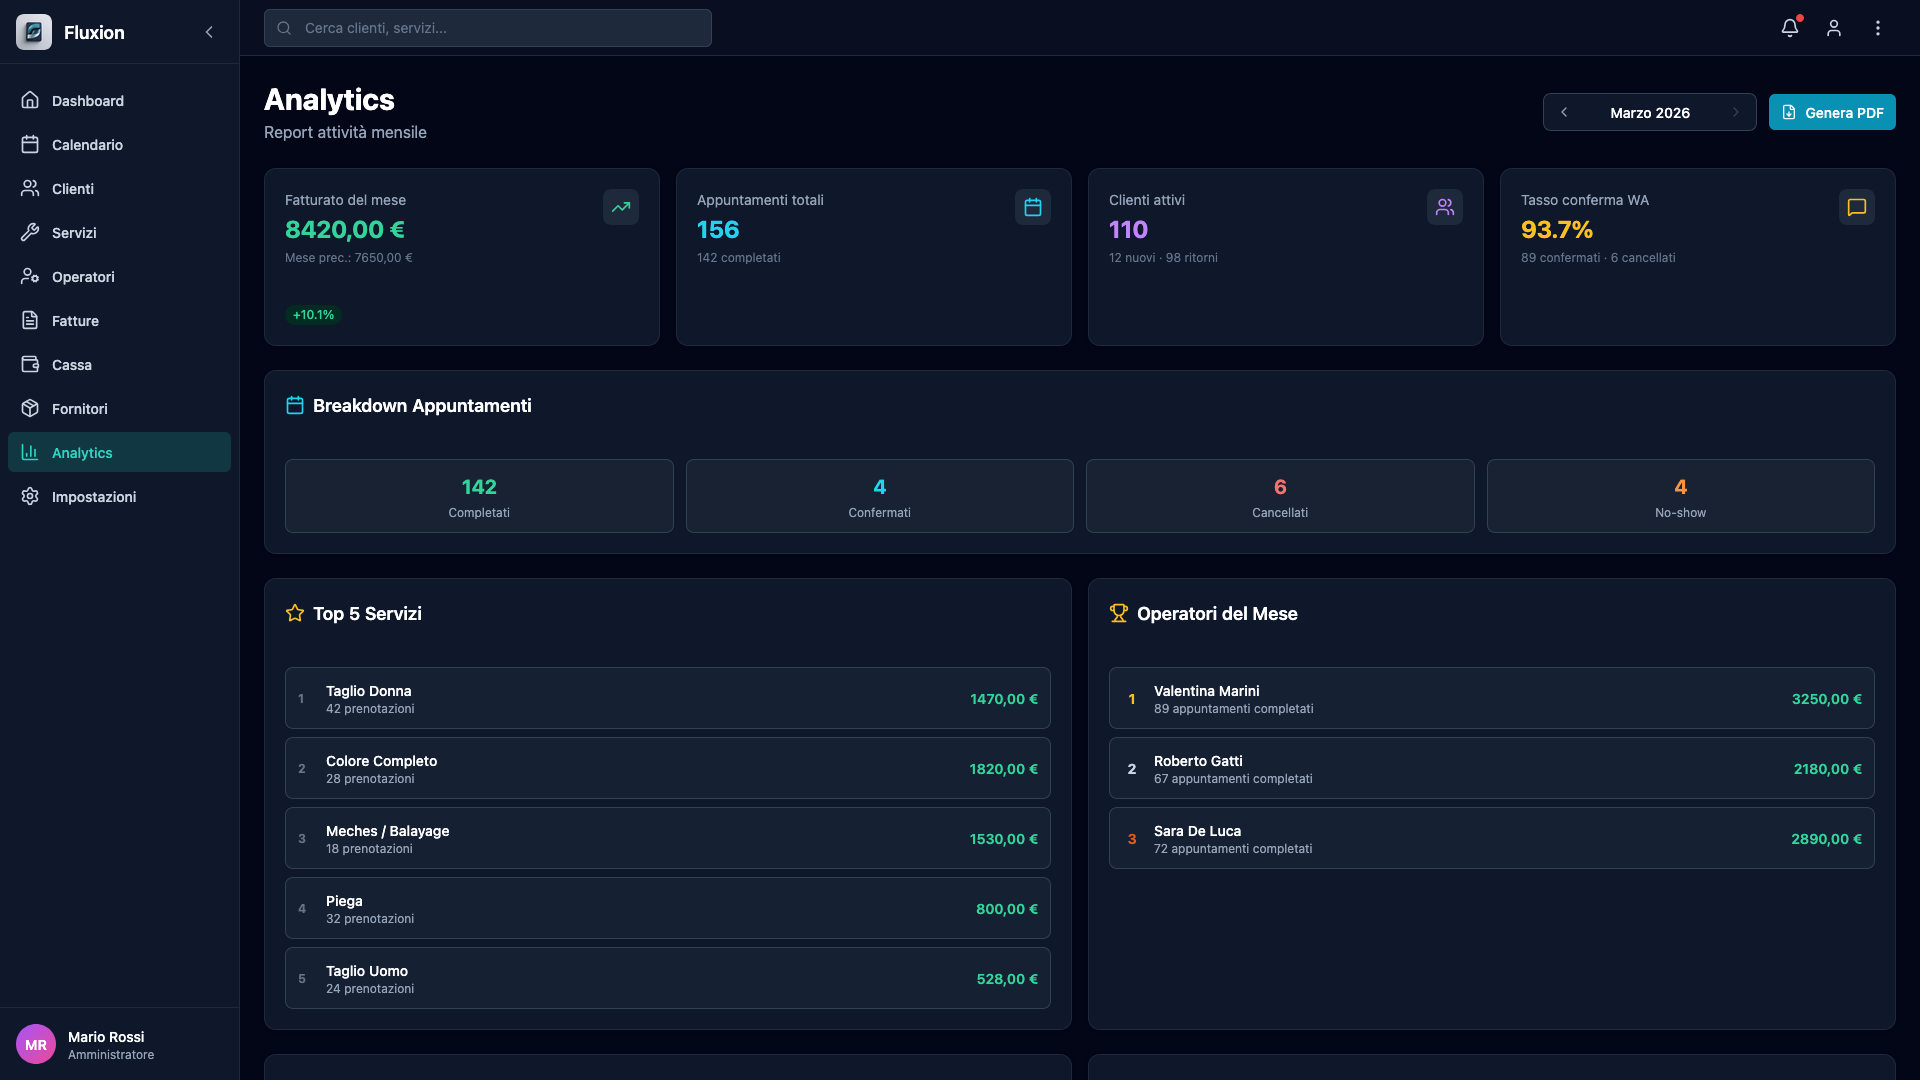
Task: Open the Fatture section
Action: [x=75, y=320]
